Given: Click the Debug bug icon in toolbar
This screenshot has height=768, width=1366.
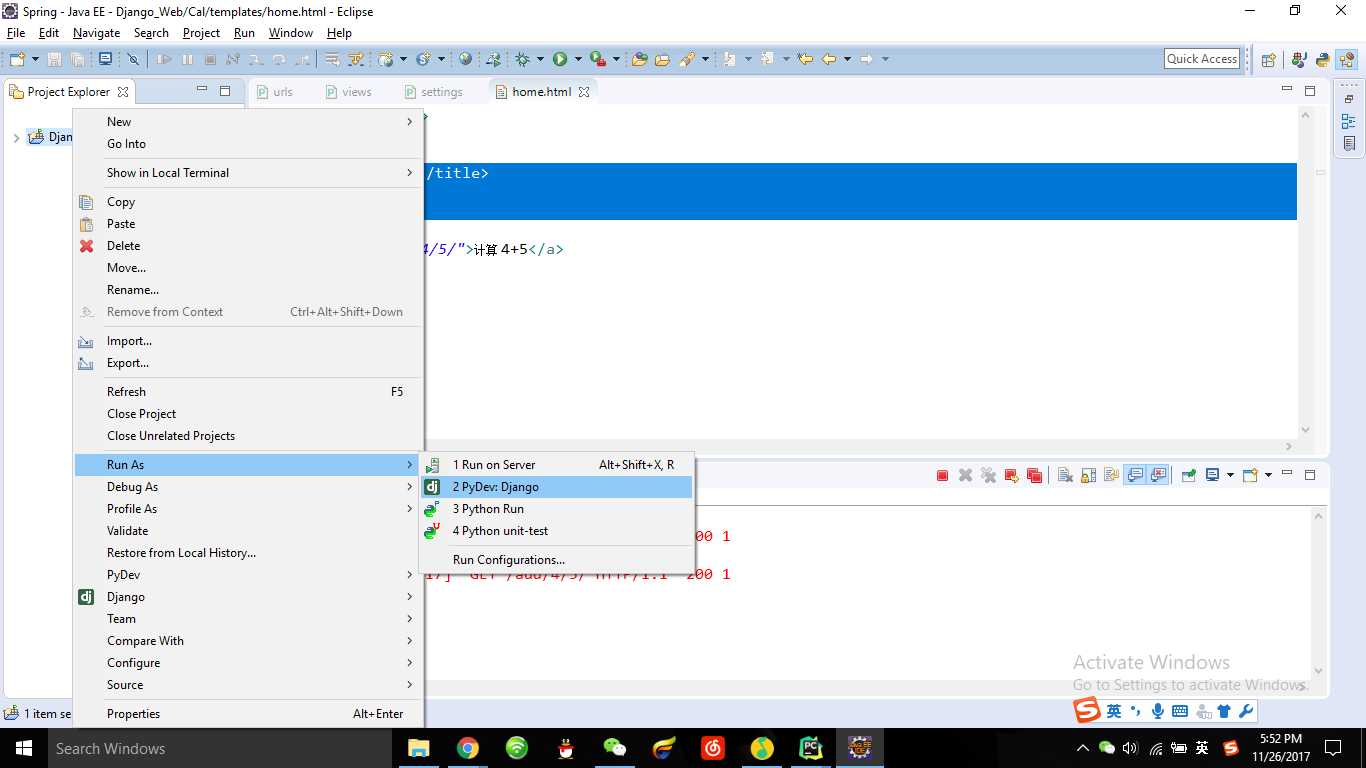Looking at the screenshot, I should pyautogui.click(x=522, y=59).
